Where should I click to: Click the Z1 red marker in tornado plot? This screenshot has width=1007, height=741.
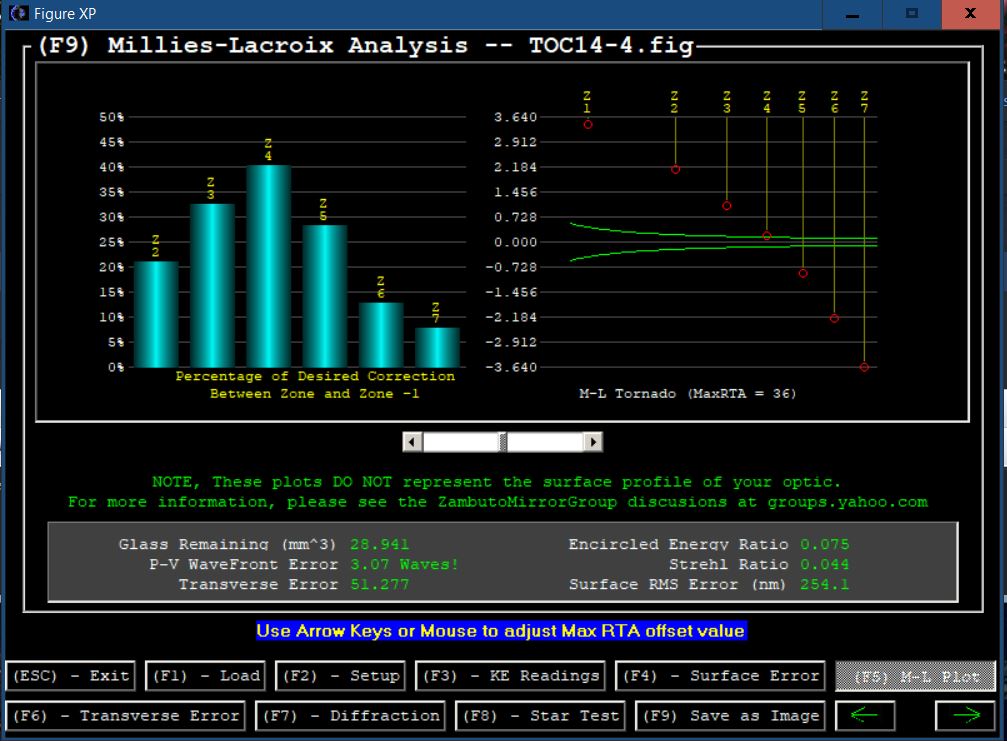tap(588, 125)
